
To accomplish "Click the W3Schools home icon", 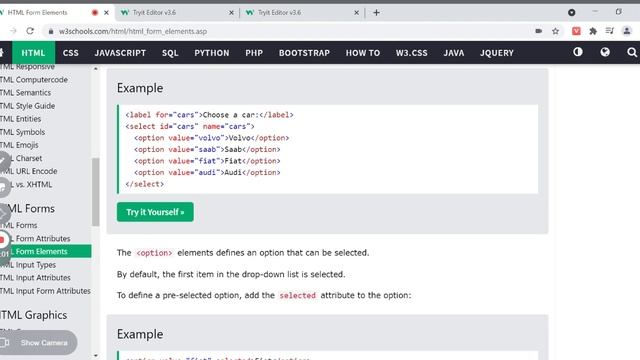I will [2, 53].
